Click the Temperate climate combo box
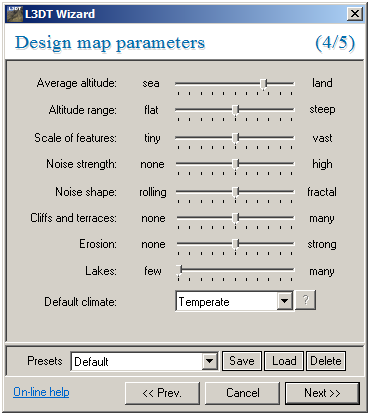369x417 pixels. [235, 301]
